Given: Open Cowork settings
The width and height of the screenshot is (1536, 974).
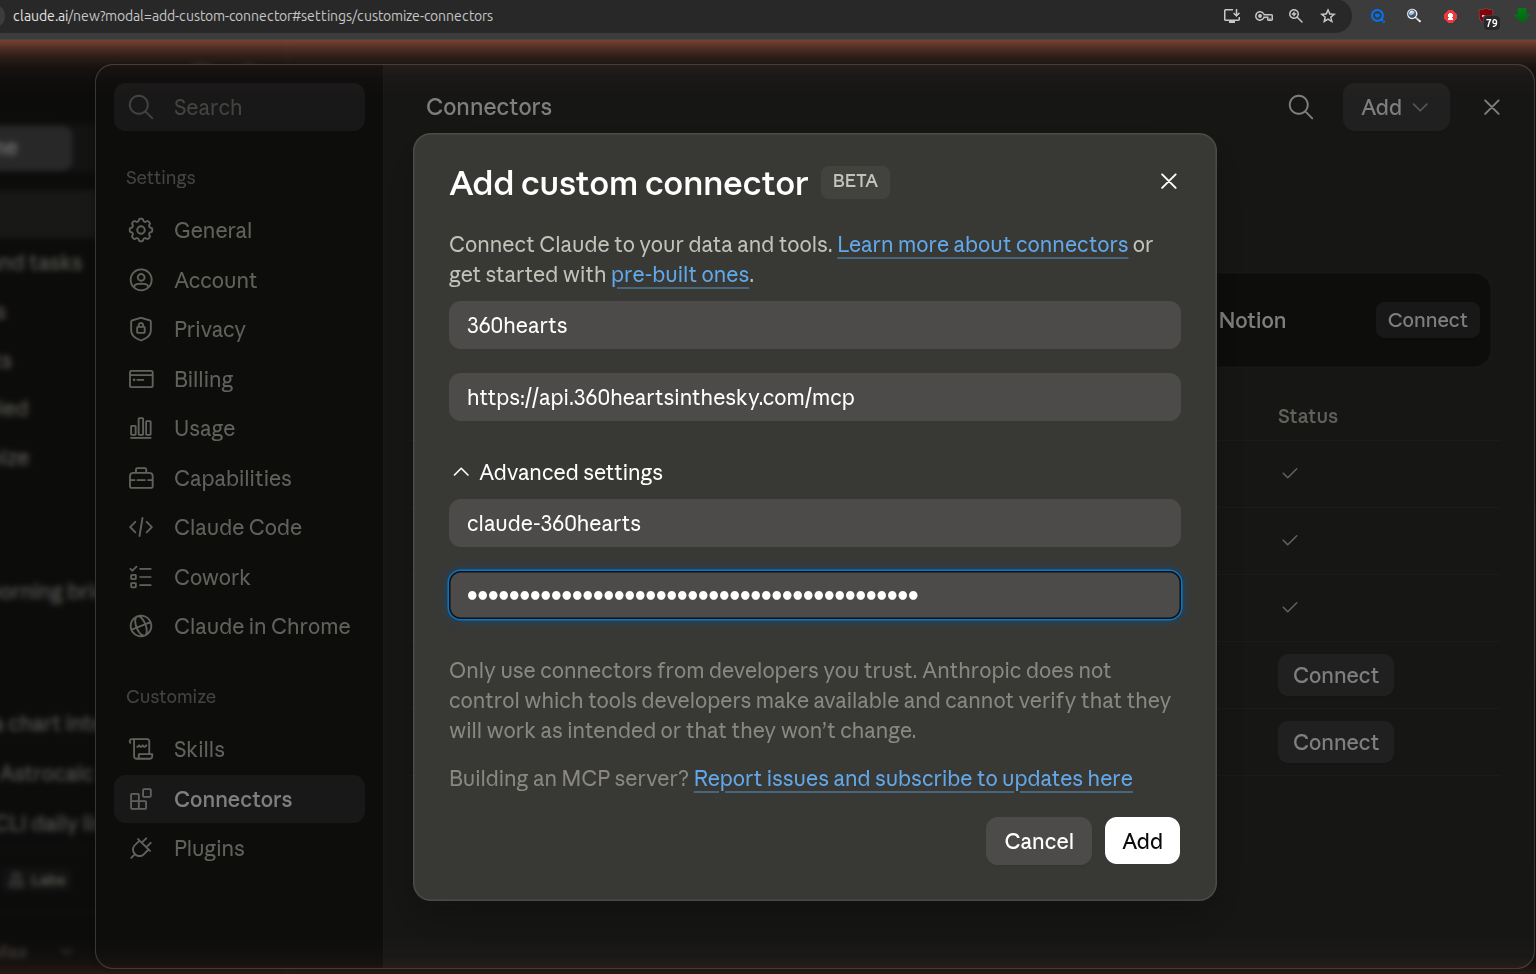Looking at the screenshot, I should point(239,577).
